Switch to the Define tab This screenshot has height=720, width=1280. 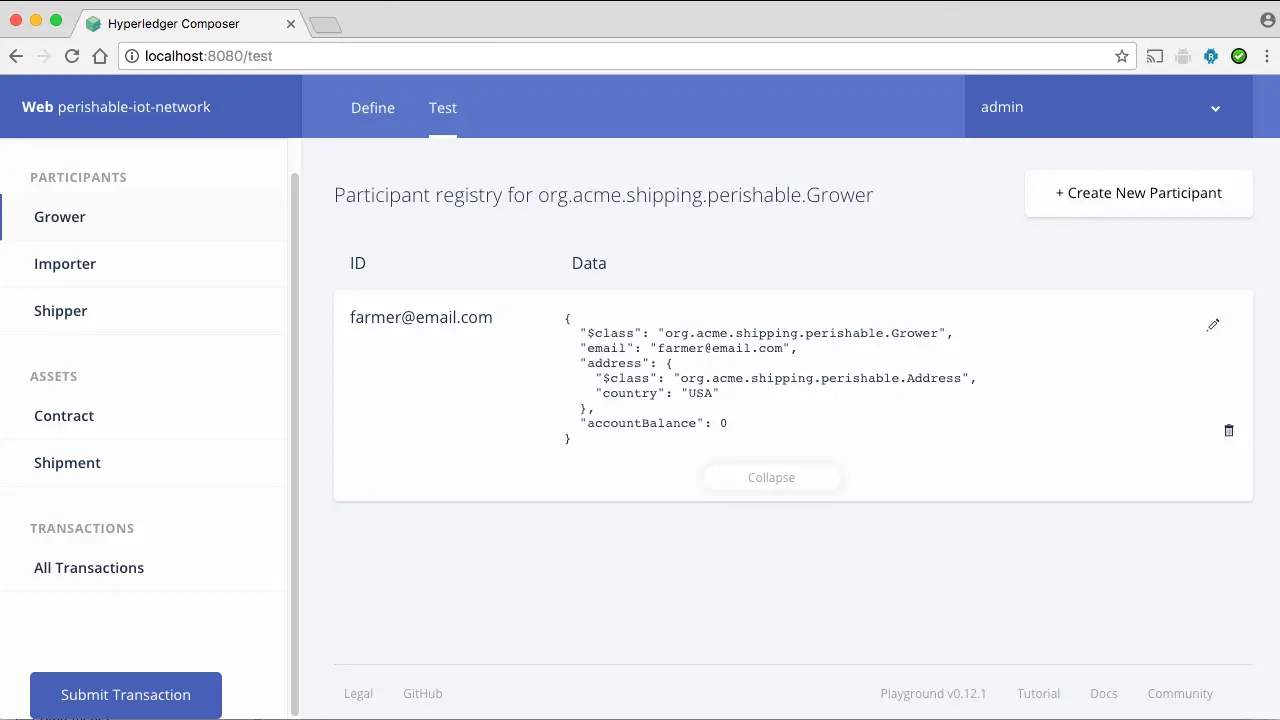pyautogui.click(x=373, y=108)
